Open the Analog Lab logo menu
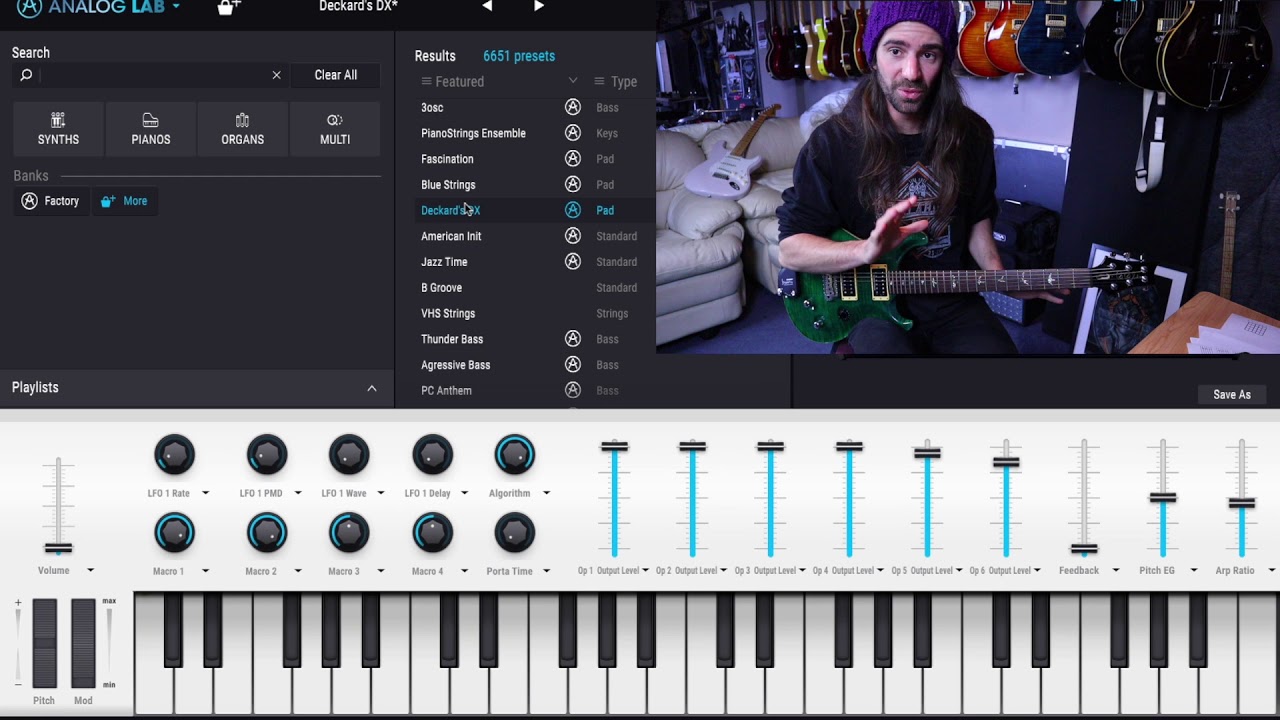This screenshot has height=720, width=1280. 98,8
